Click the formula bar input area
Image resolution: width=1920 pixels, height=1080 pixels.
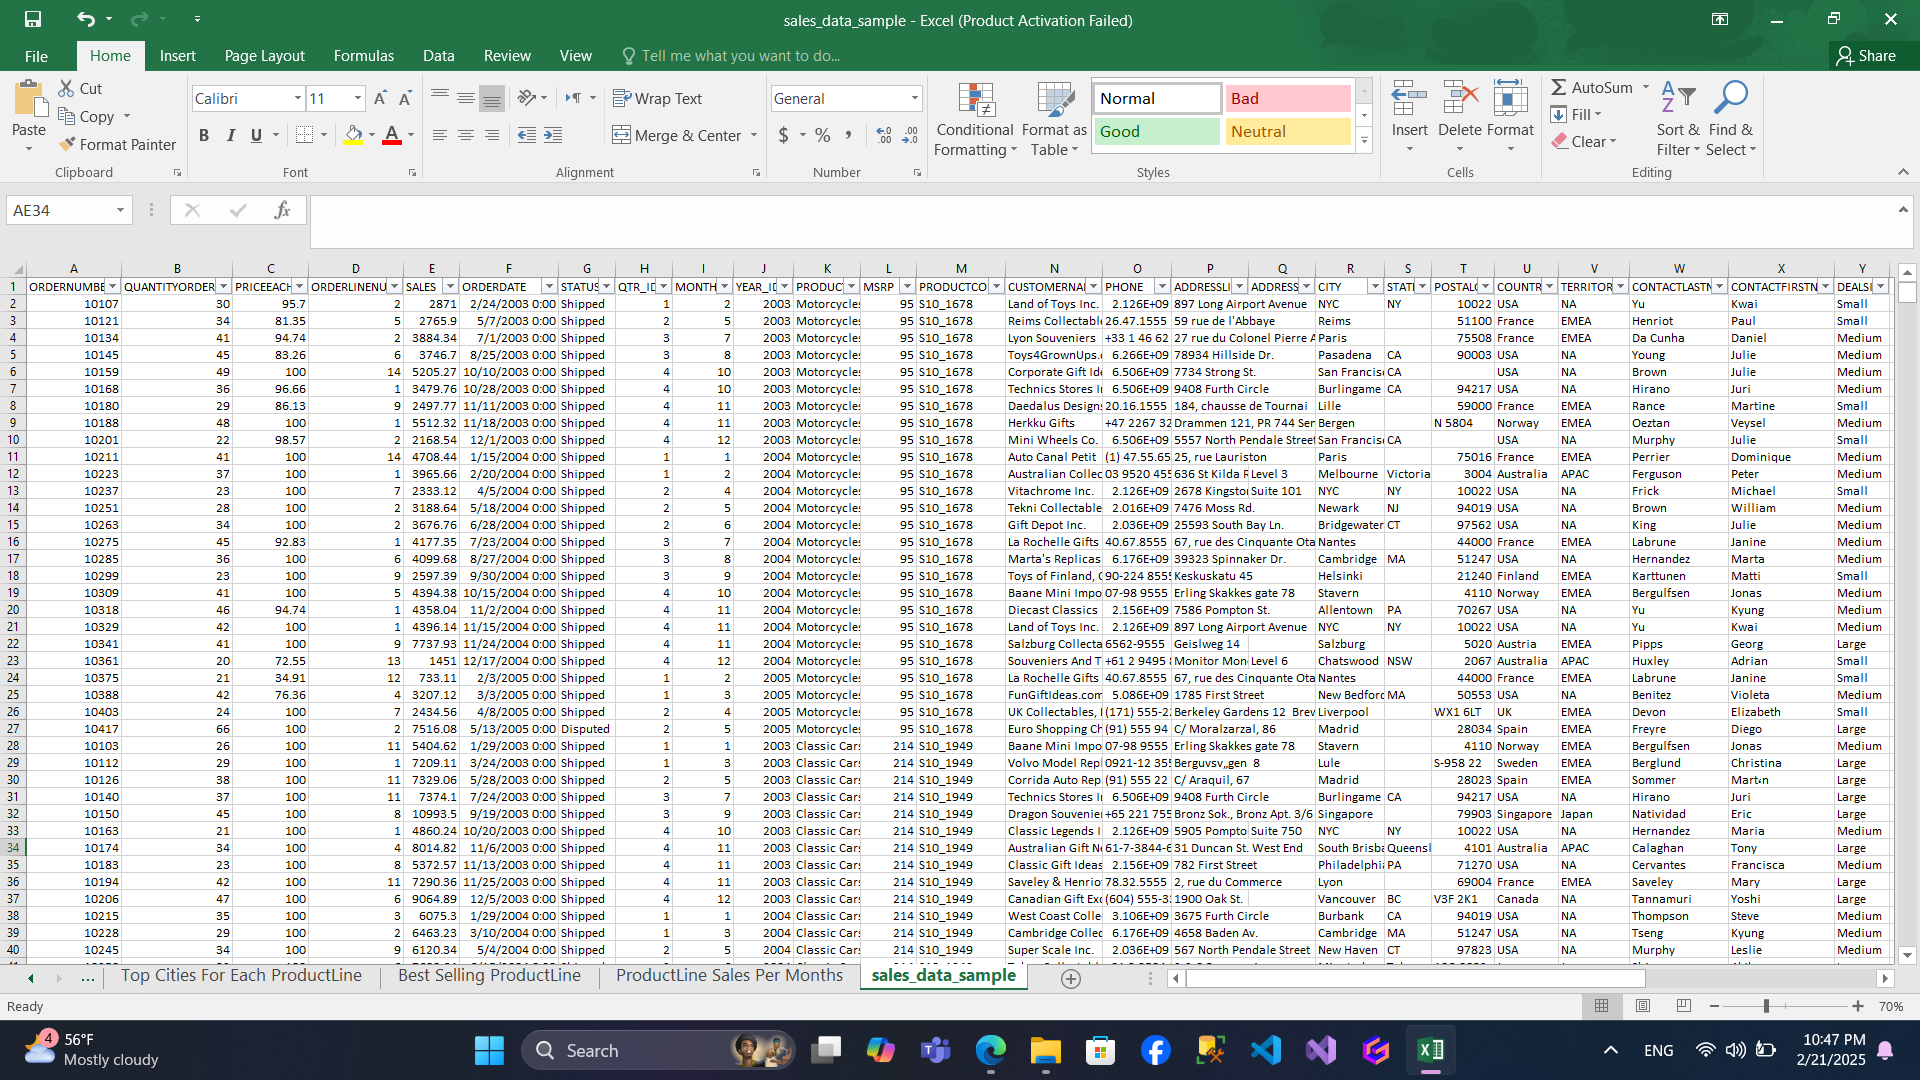(1100, 222)
